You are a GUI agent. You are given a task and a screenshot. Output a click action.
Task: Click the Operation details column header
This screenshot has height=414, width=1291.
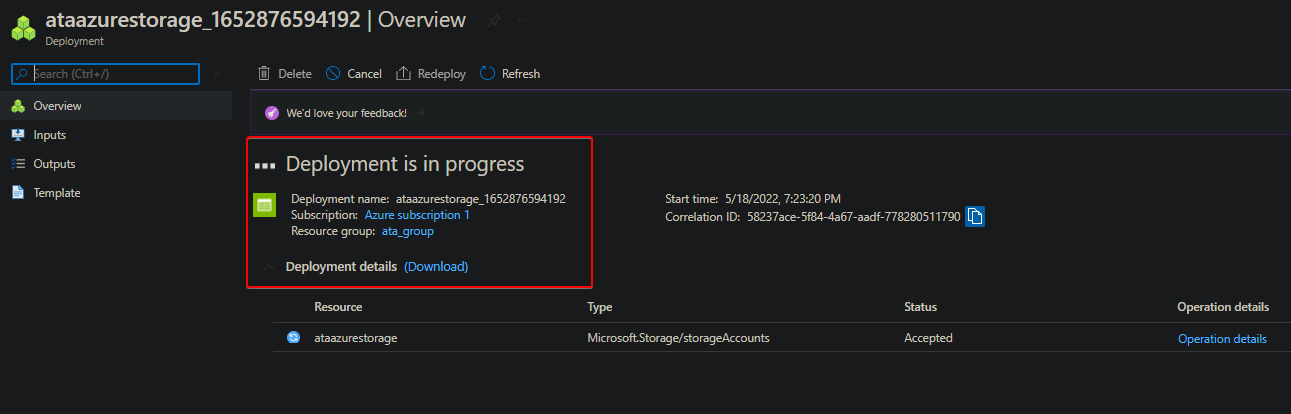tap(1223, 307)
